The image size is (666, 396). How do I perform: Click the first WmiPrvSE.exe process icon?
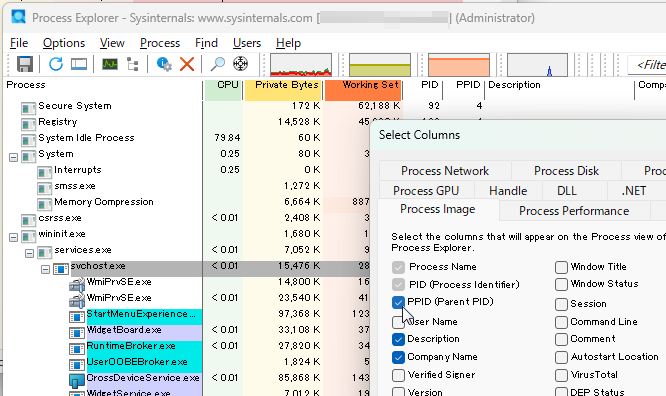click(x=77, y=285)
